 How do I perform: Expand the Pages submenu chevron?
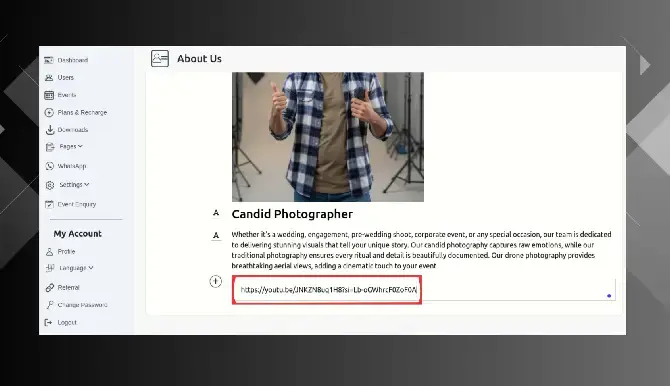point(80,146)
